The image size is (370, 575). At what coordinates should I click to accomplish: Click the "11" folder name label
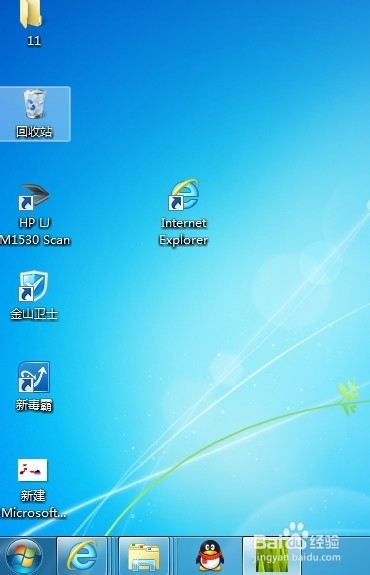tap(34, 40)
